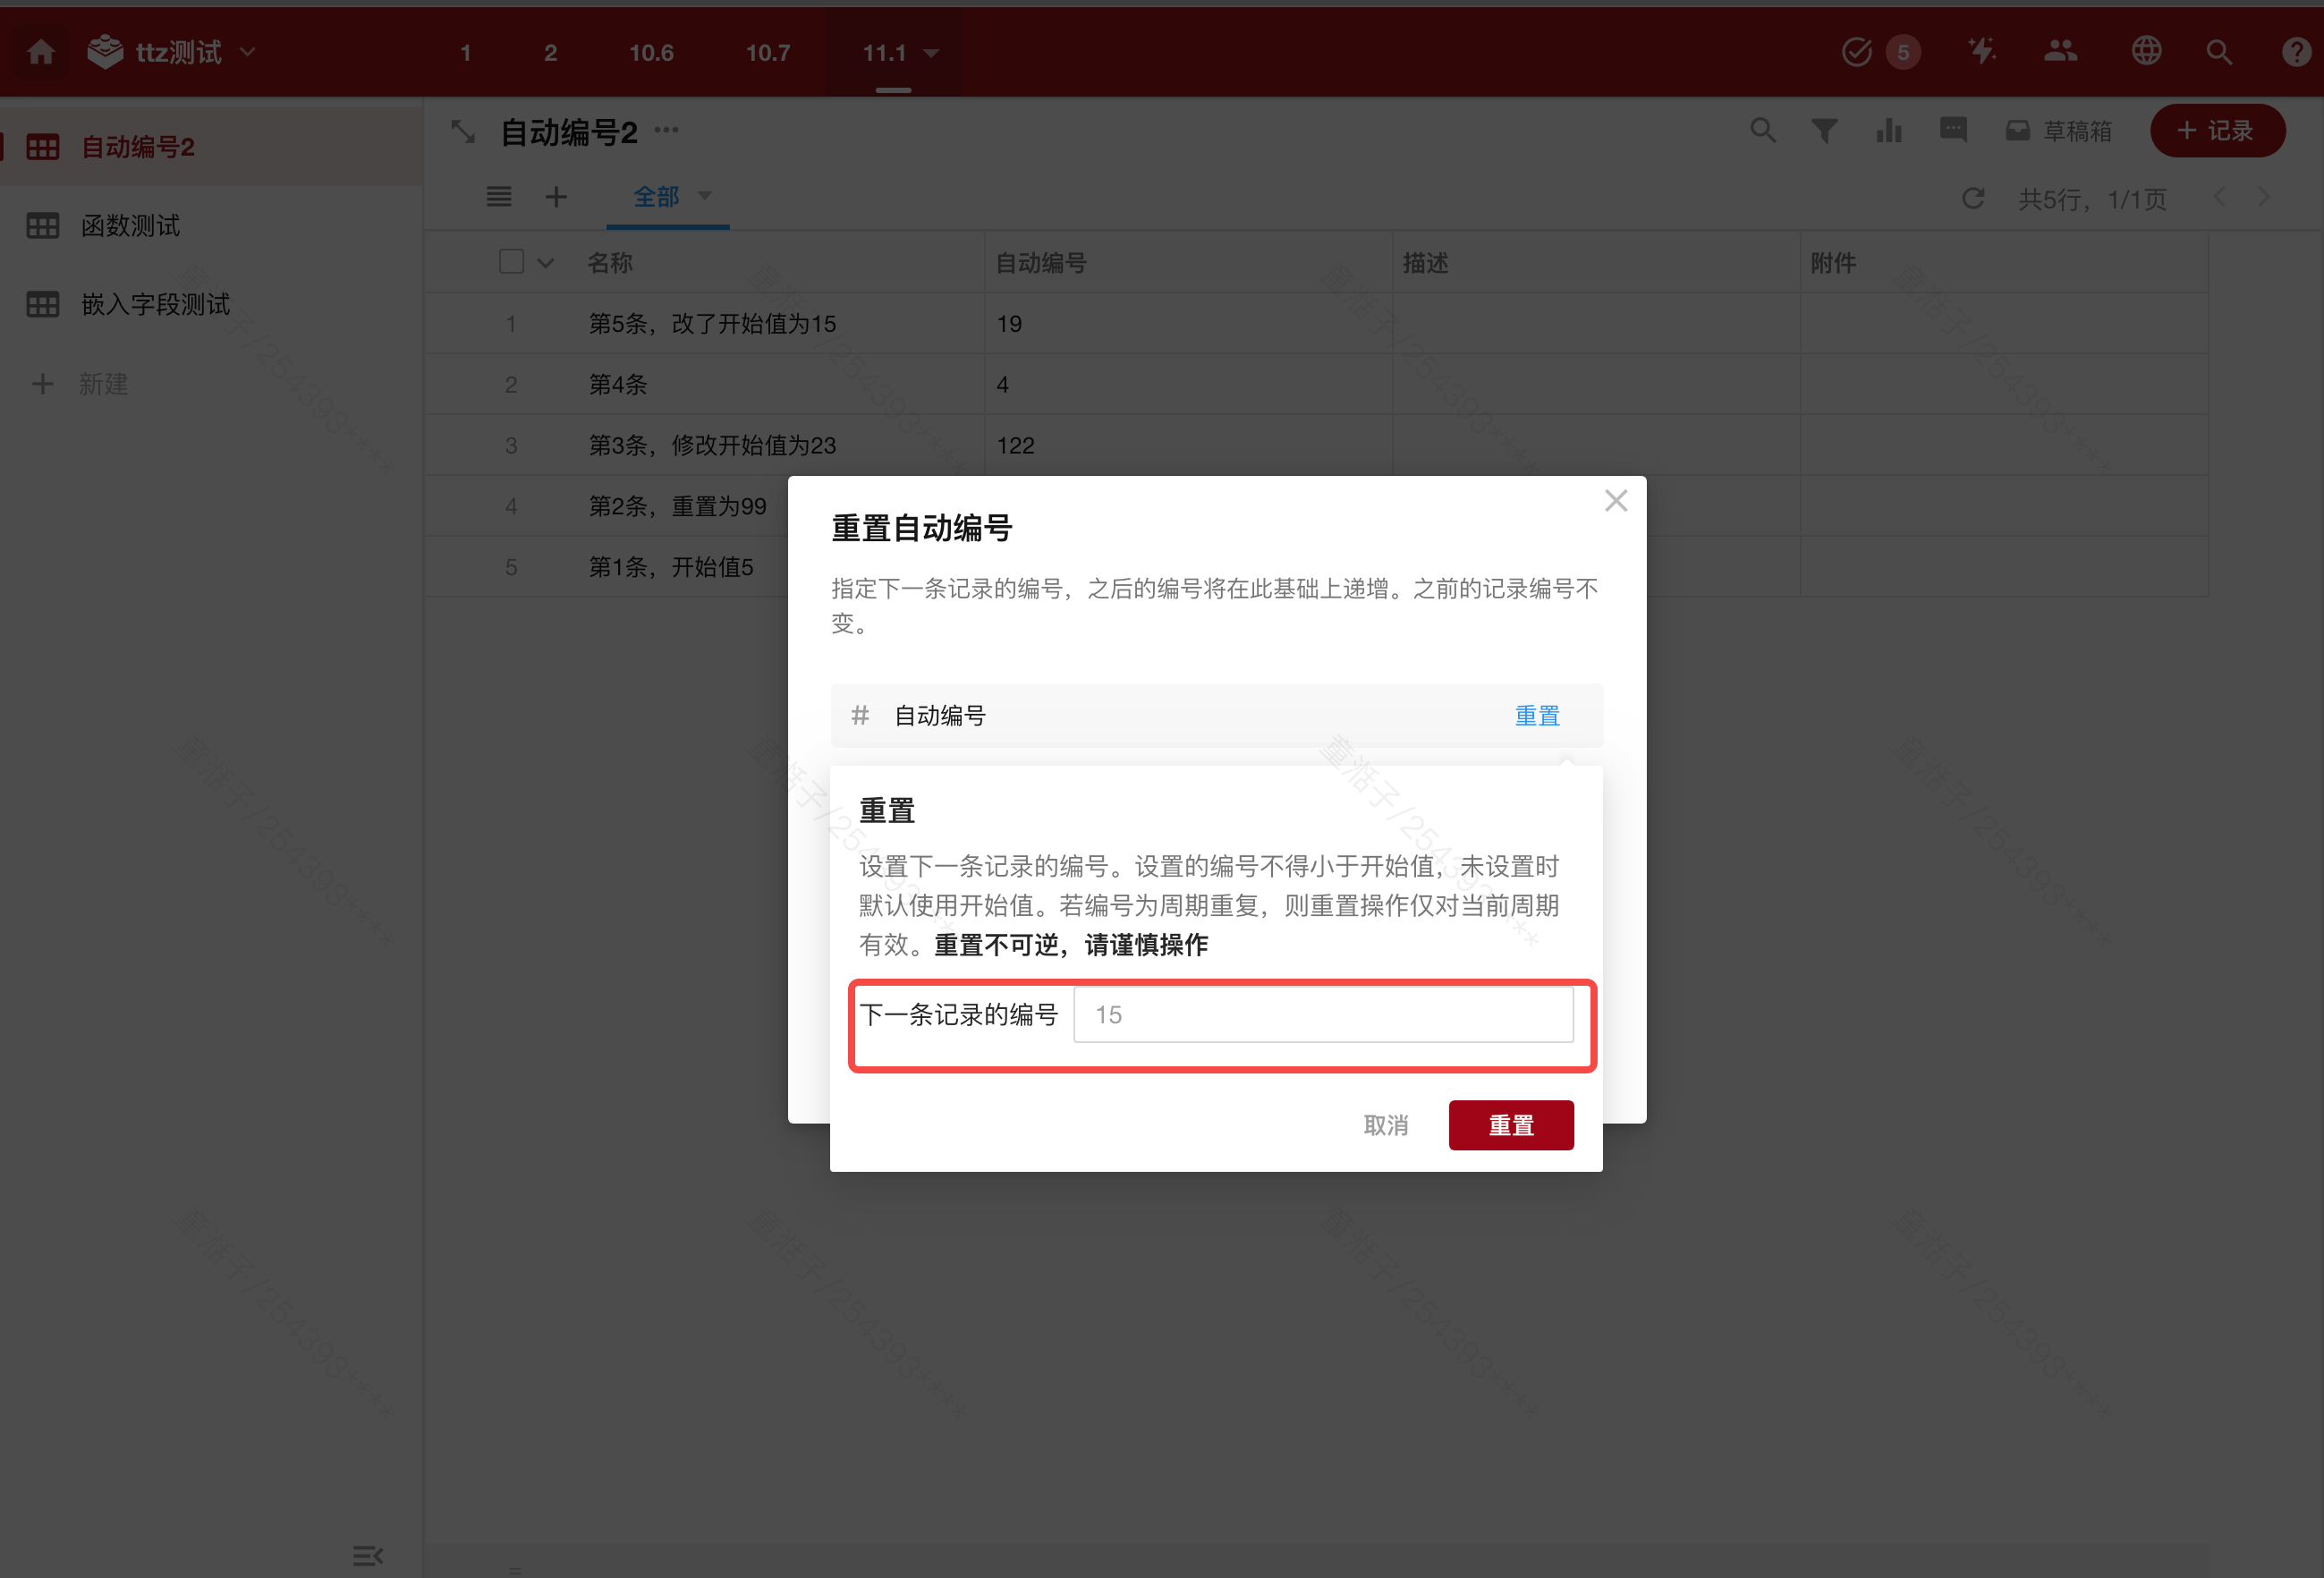
Task: Open the 10.6 tab
Action: point(651,53)
